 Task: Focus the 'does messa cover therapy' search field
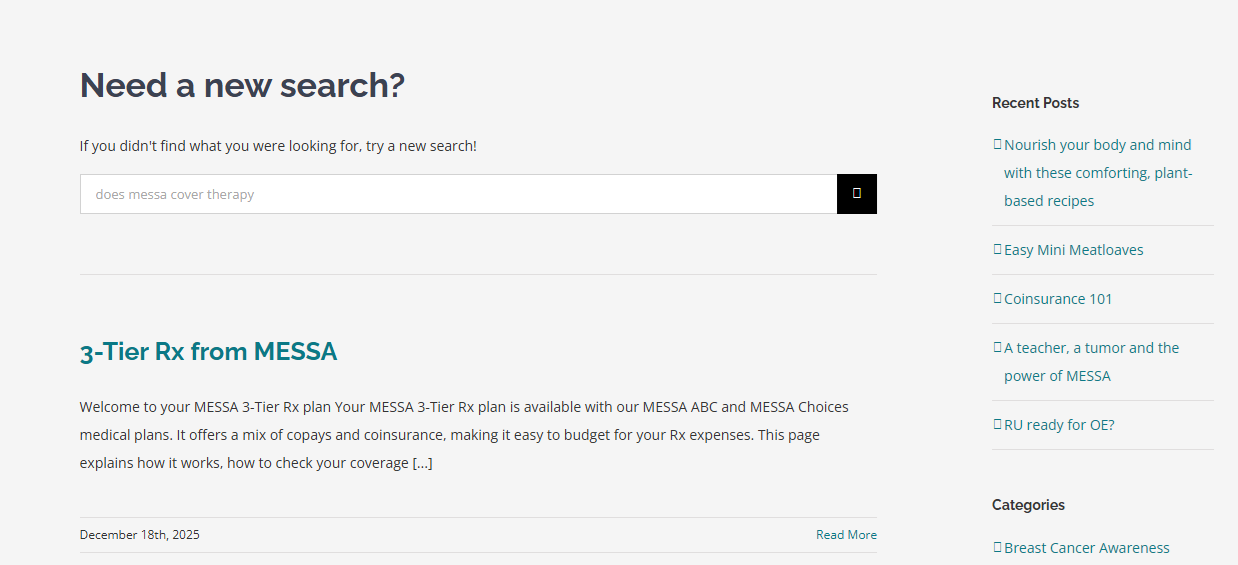tap(458, 194)
